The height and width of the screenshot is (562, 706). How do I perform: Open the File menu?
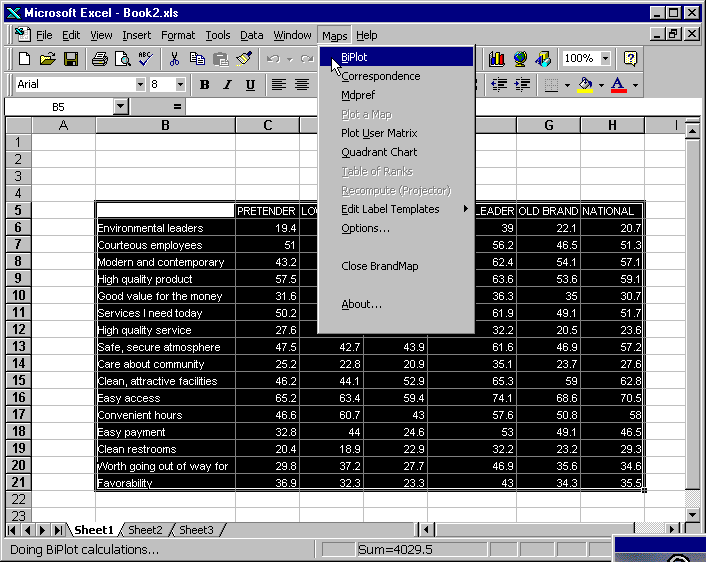[x=44, y=35]
